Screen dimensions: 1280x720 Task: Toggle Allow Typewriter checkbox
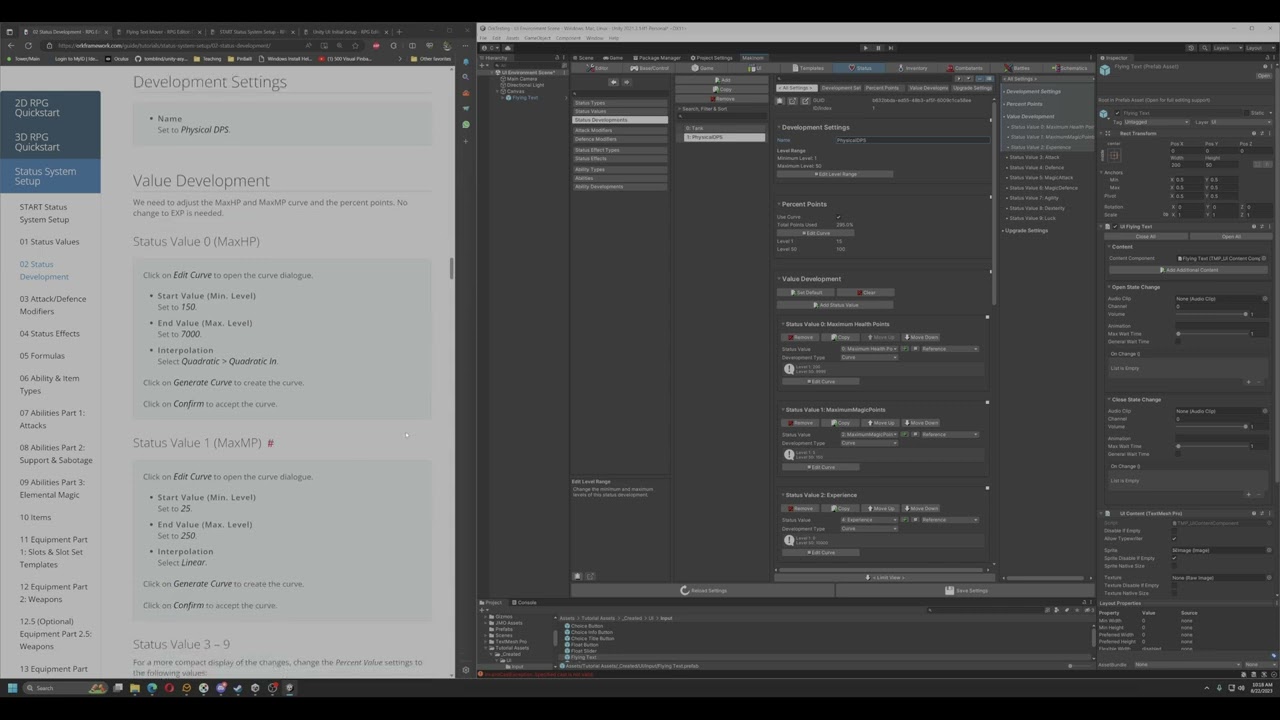click(x=1175, y=538)
